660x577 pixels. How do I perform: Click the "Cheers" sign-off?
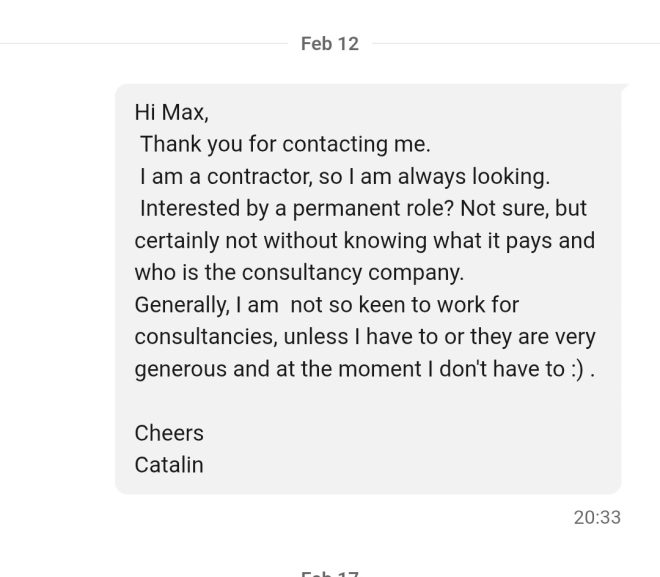click(169, 433)
